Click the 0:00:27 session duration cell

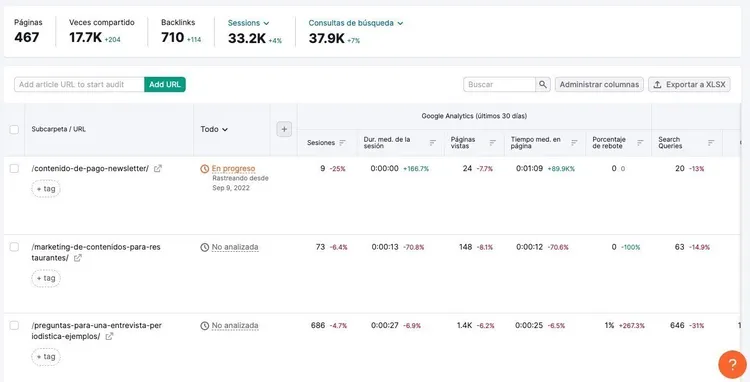point(385,325)
